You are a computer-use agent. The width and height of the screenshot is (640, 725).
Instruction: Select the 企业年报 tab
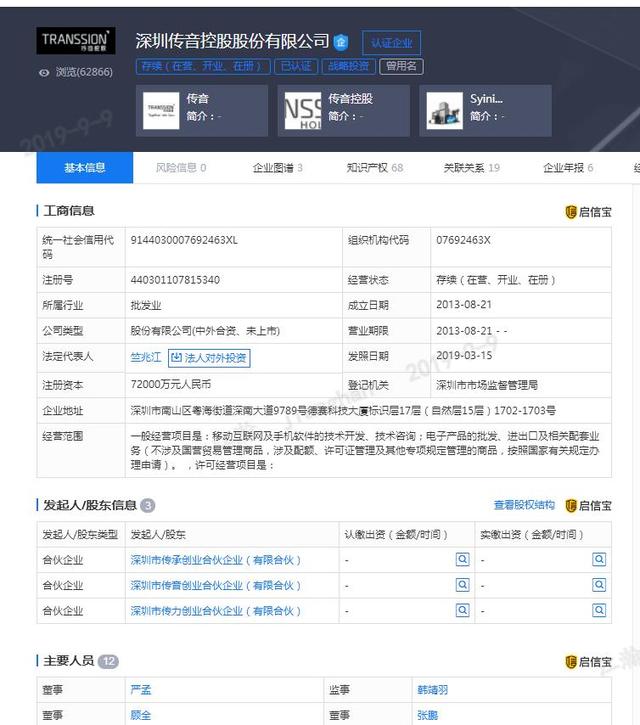[x=568, y=168]
